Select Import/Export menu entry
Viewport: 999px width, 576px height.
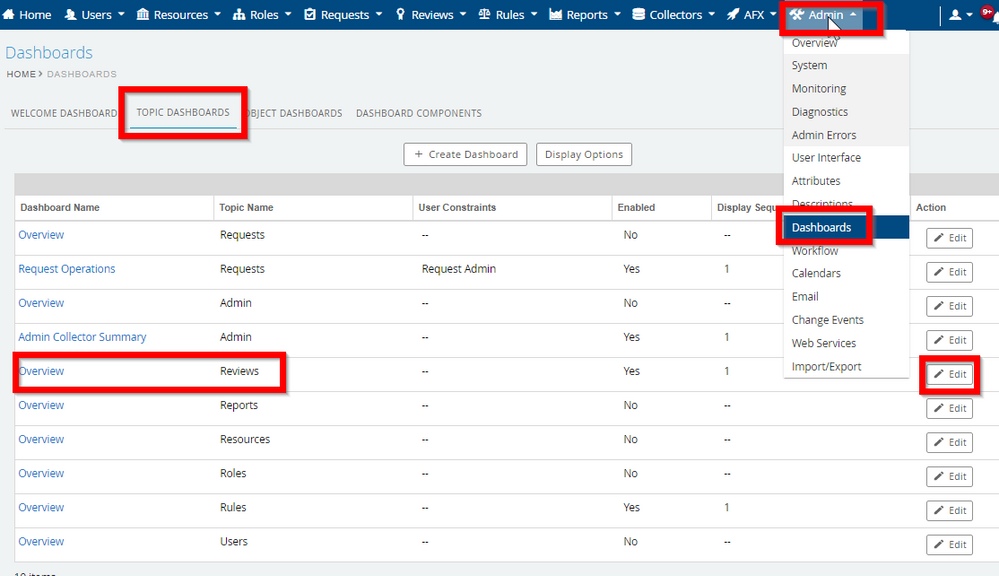coord(826,367)
